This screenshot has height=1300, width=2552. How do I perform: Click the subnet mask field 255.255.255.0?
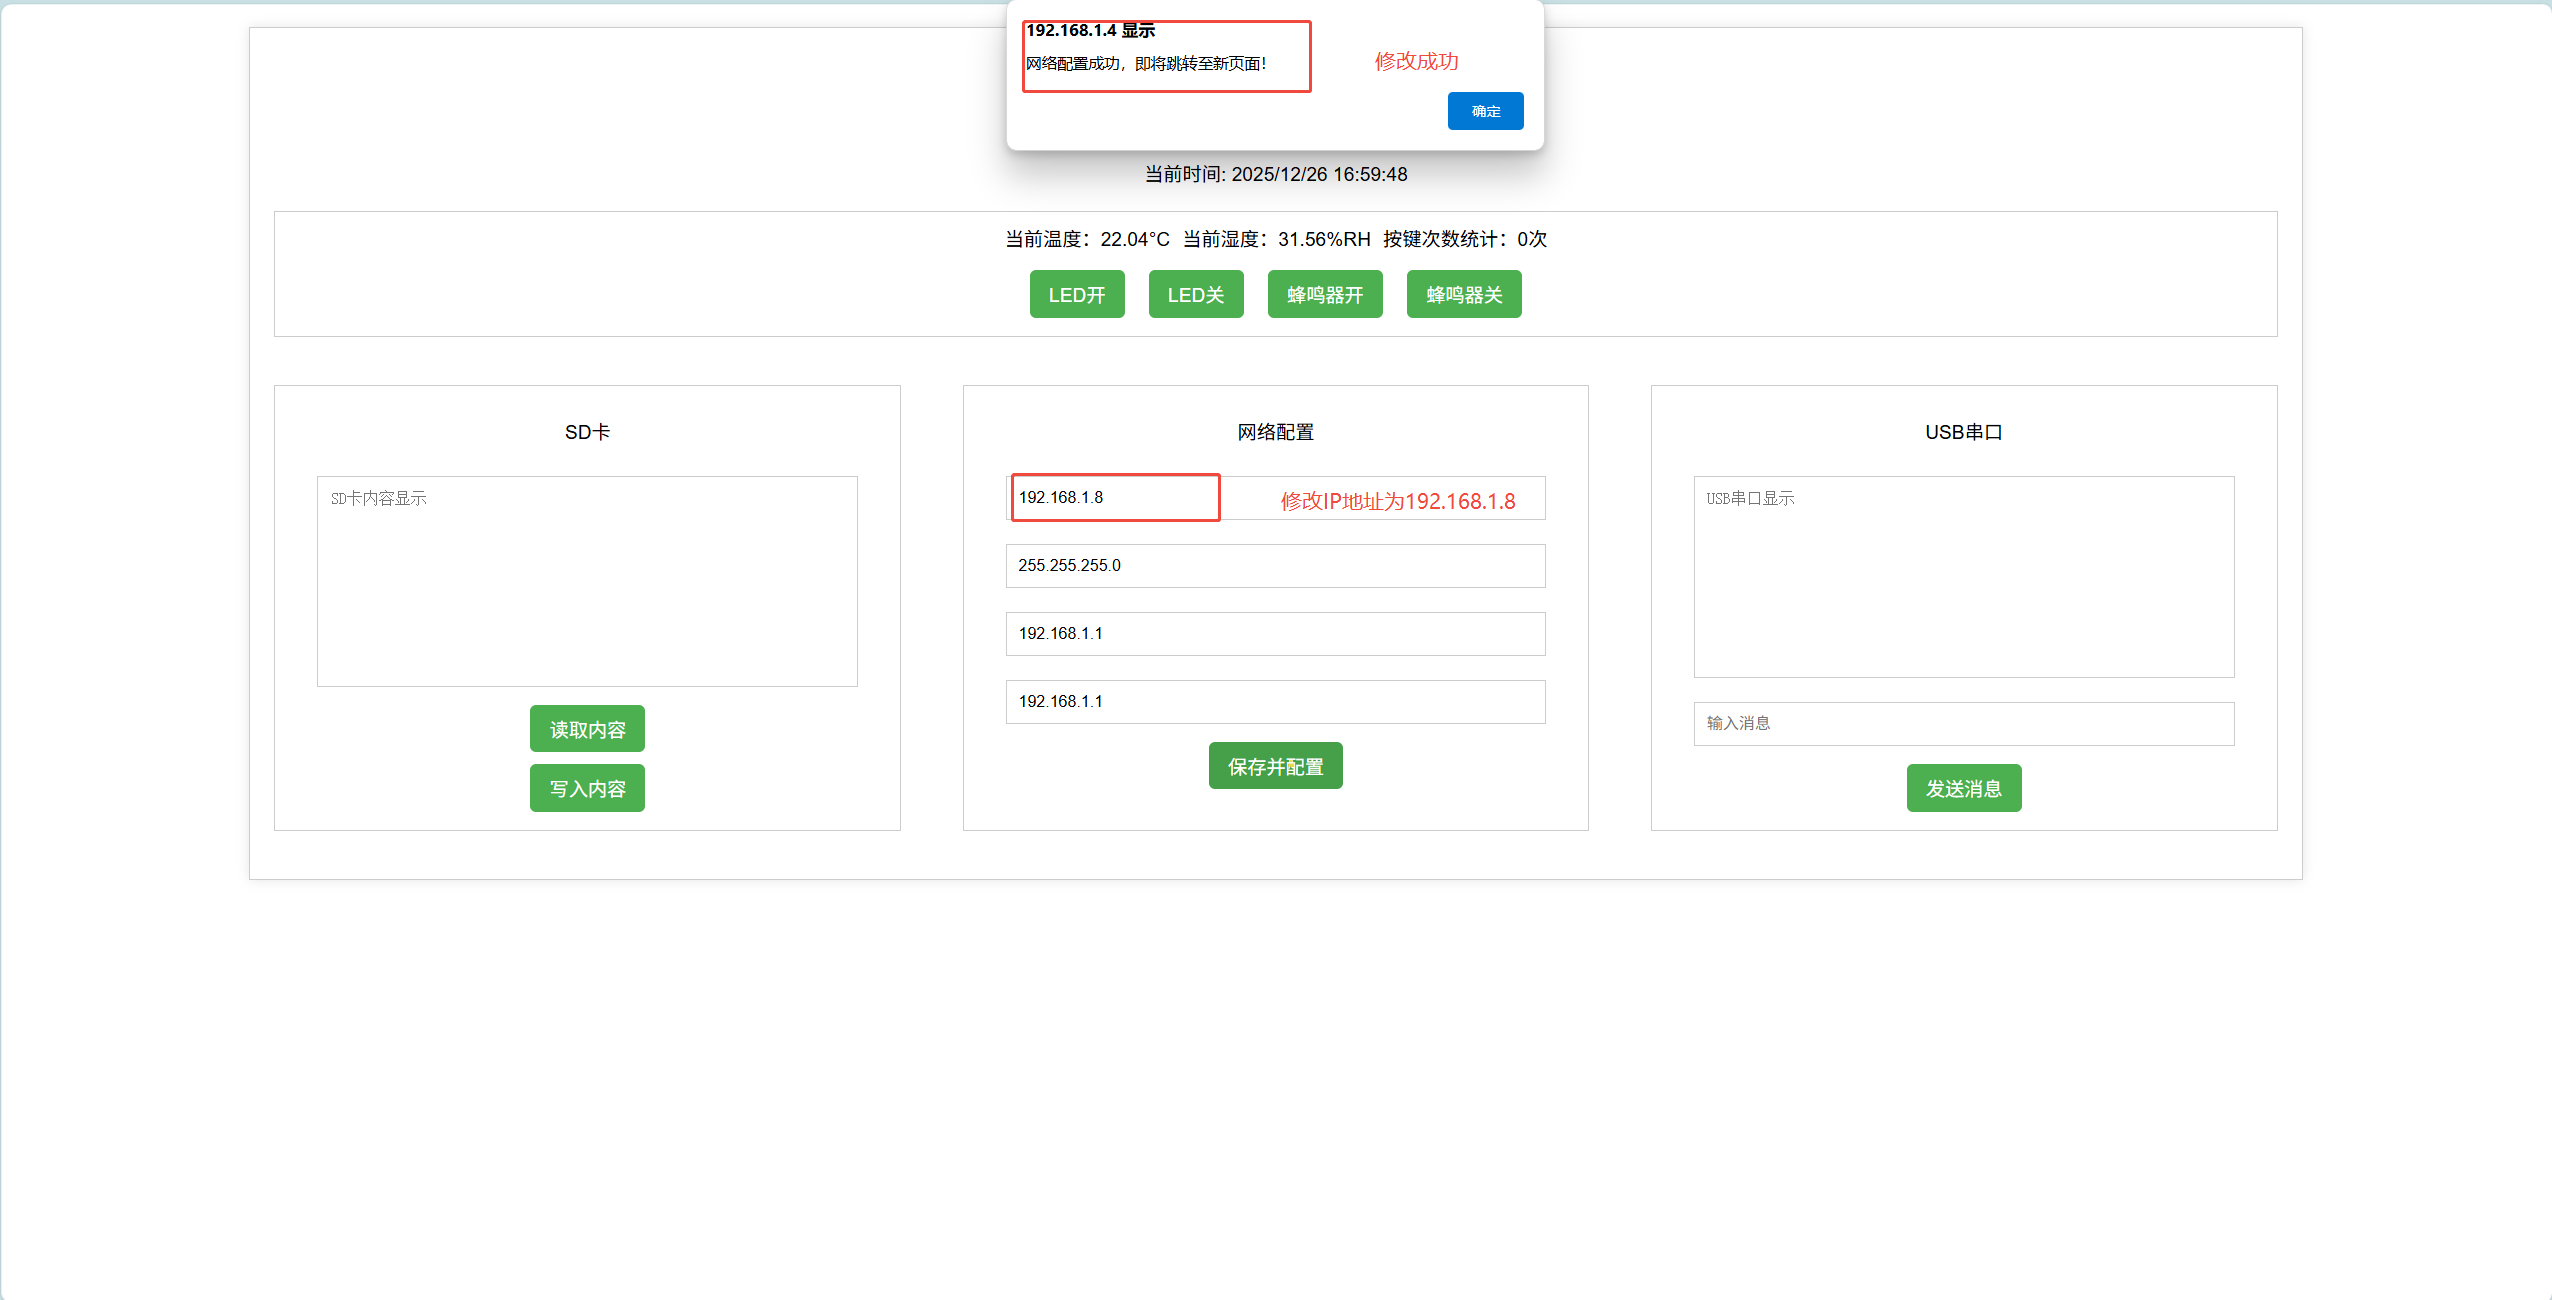1275,566
